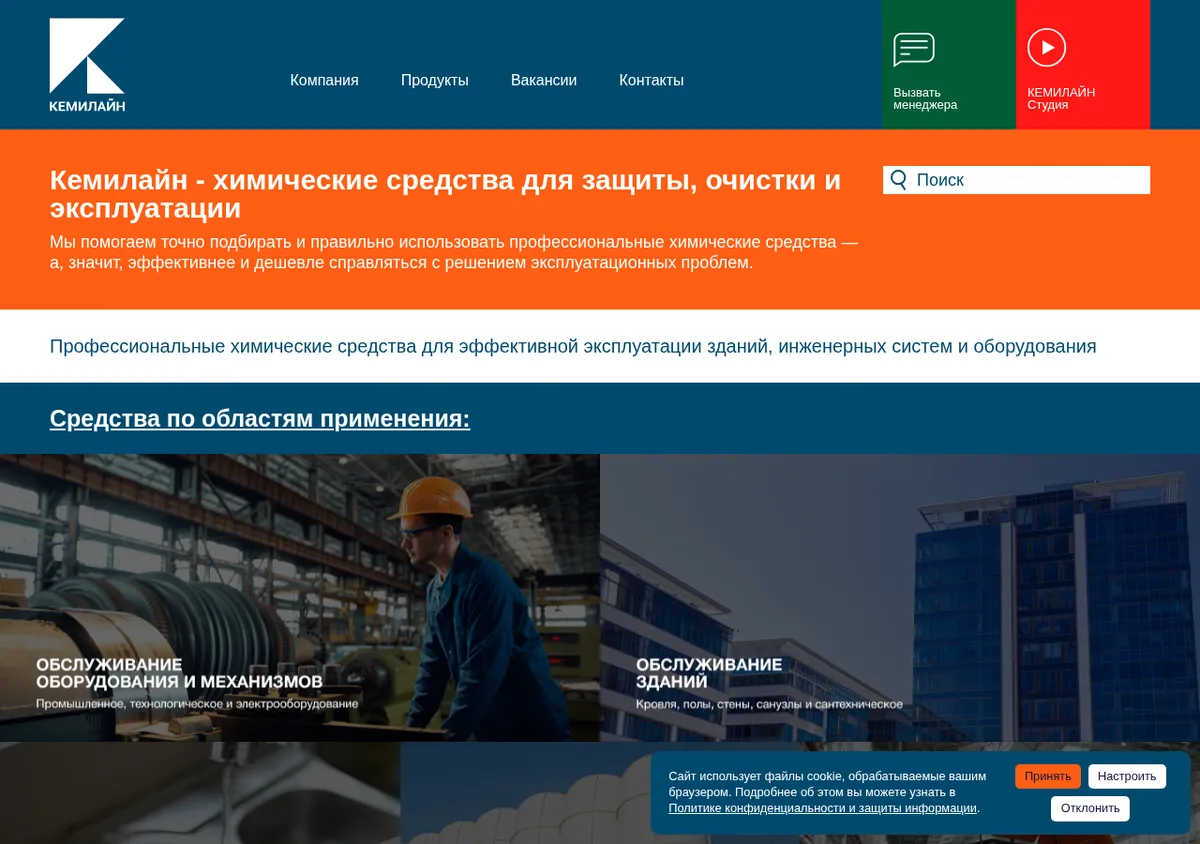This screenshot has height=844, width=1200.
Task: Click the Вызвать менеджера green tile label
Action: (925, 99)
